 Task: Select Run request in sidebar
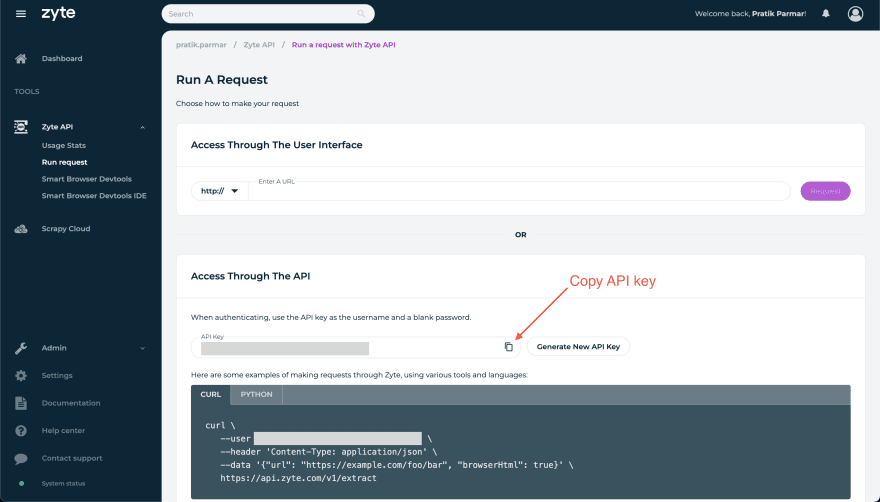click(x=65, y=162)
